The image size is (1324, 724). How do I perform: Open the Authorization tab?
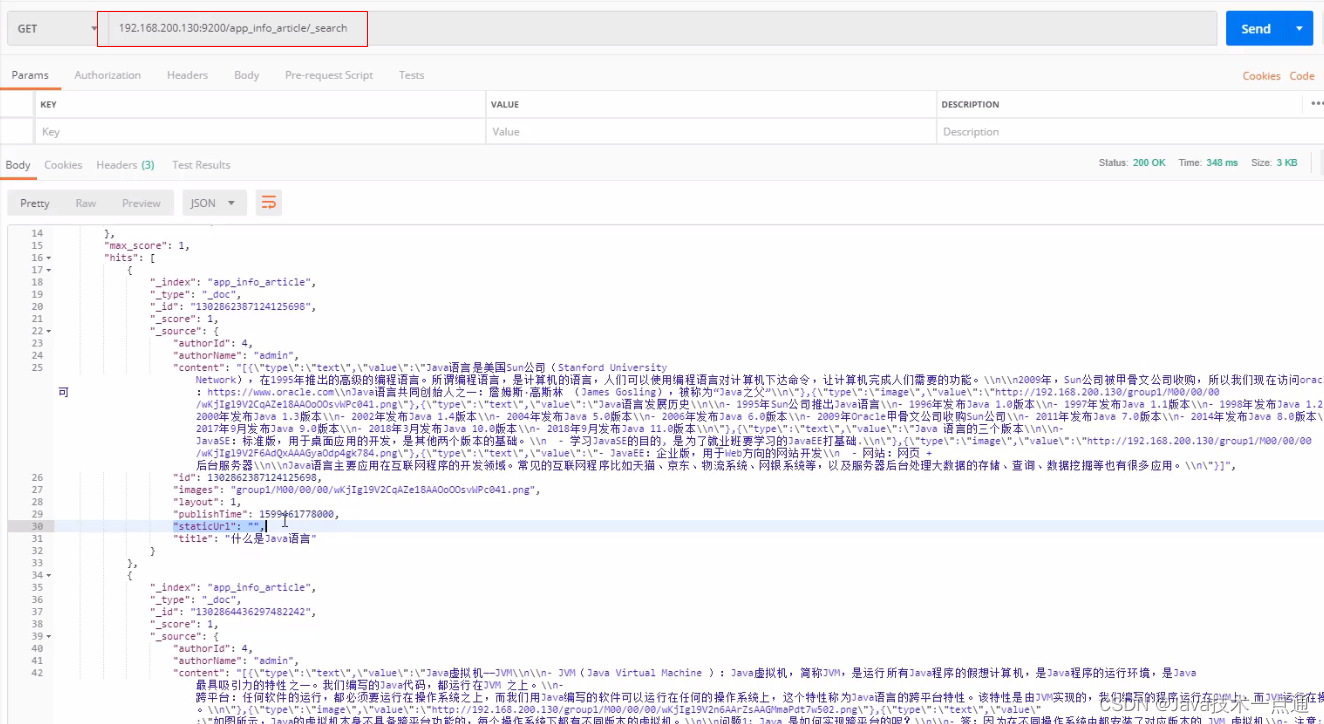point(107,75)
